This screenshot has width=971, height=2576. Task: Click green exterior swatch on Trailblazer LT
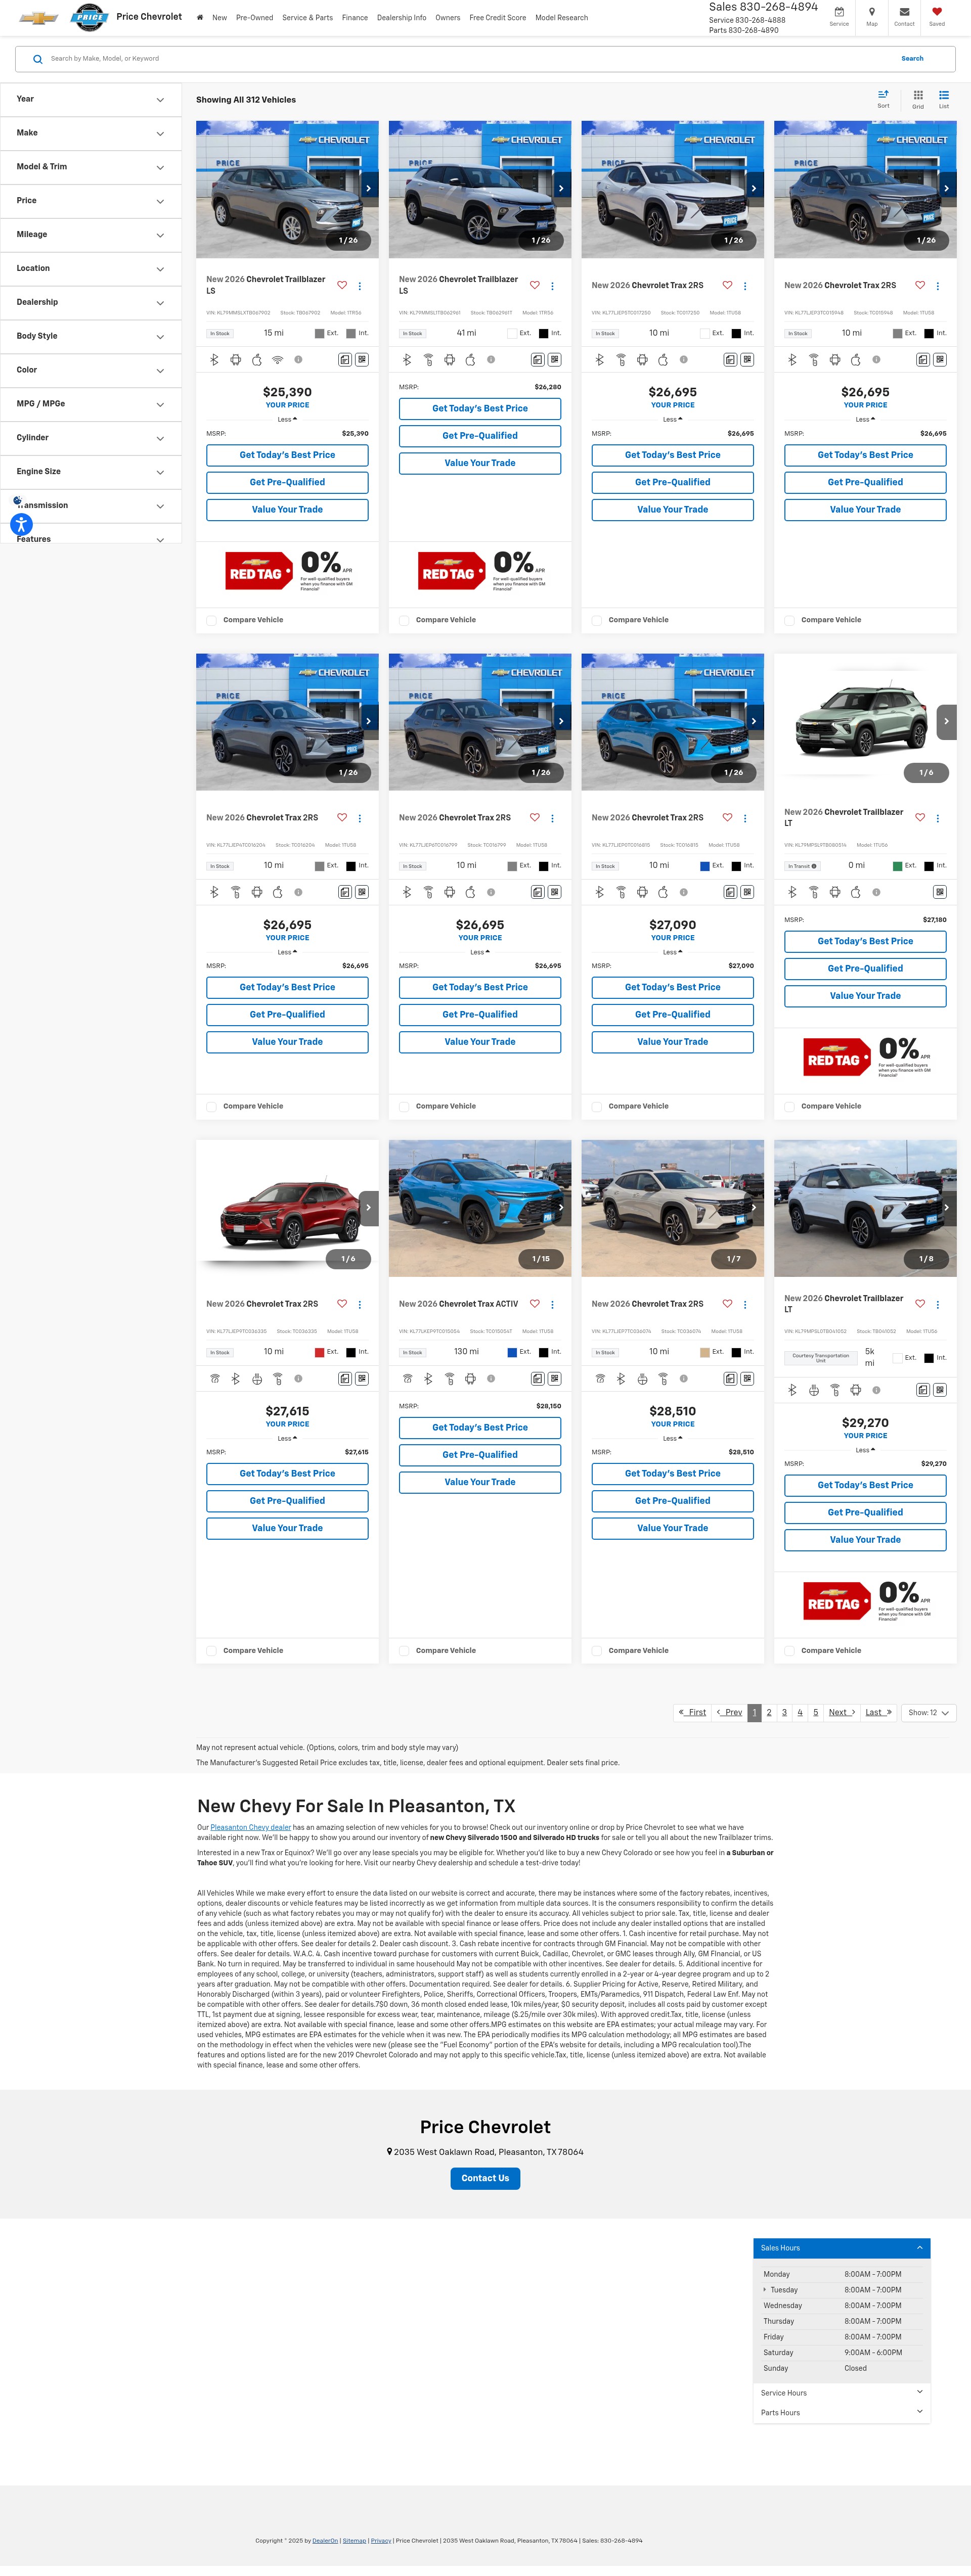[x=897, y=866]
